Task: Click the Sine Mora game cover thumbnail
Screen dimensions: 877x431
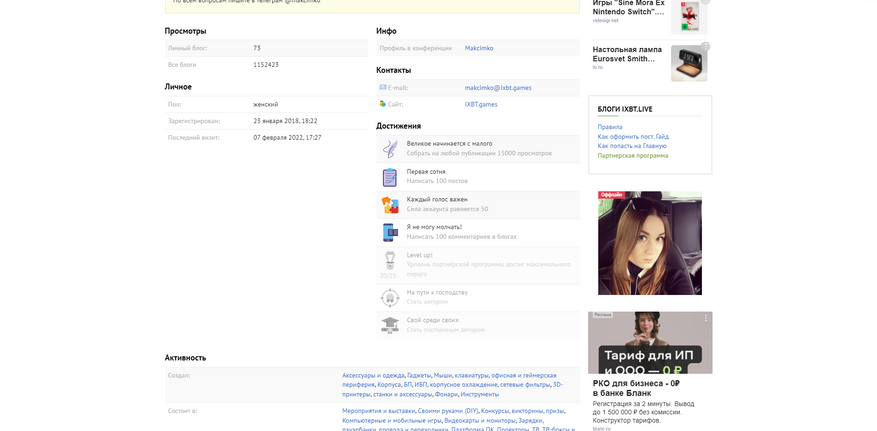Action: [x=689, y=16]
